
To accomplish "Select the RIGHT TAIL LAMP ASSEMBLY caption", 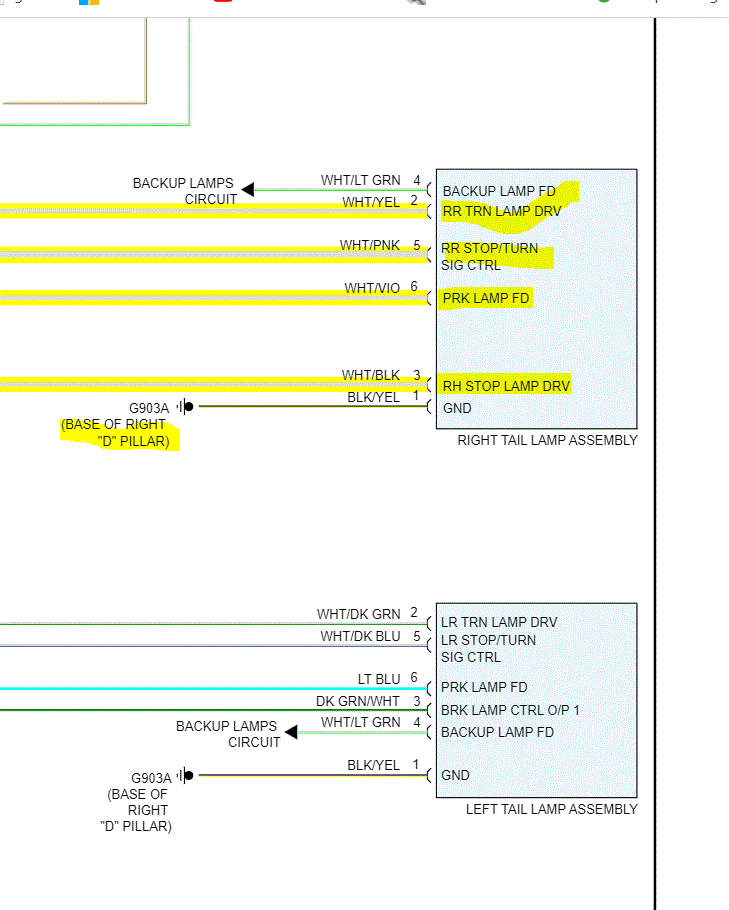I will point(547,440).
